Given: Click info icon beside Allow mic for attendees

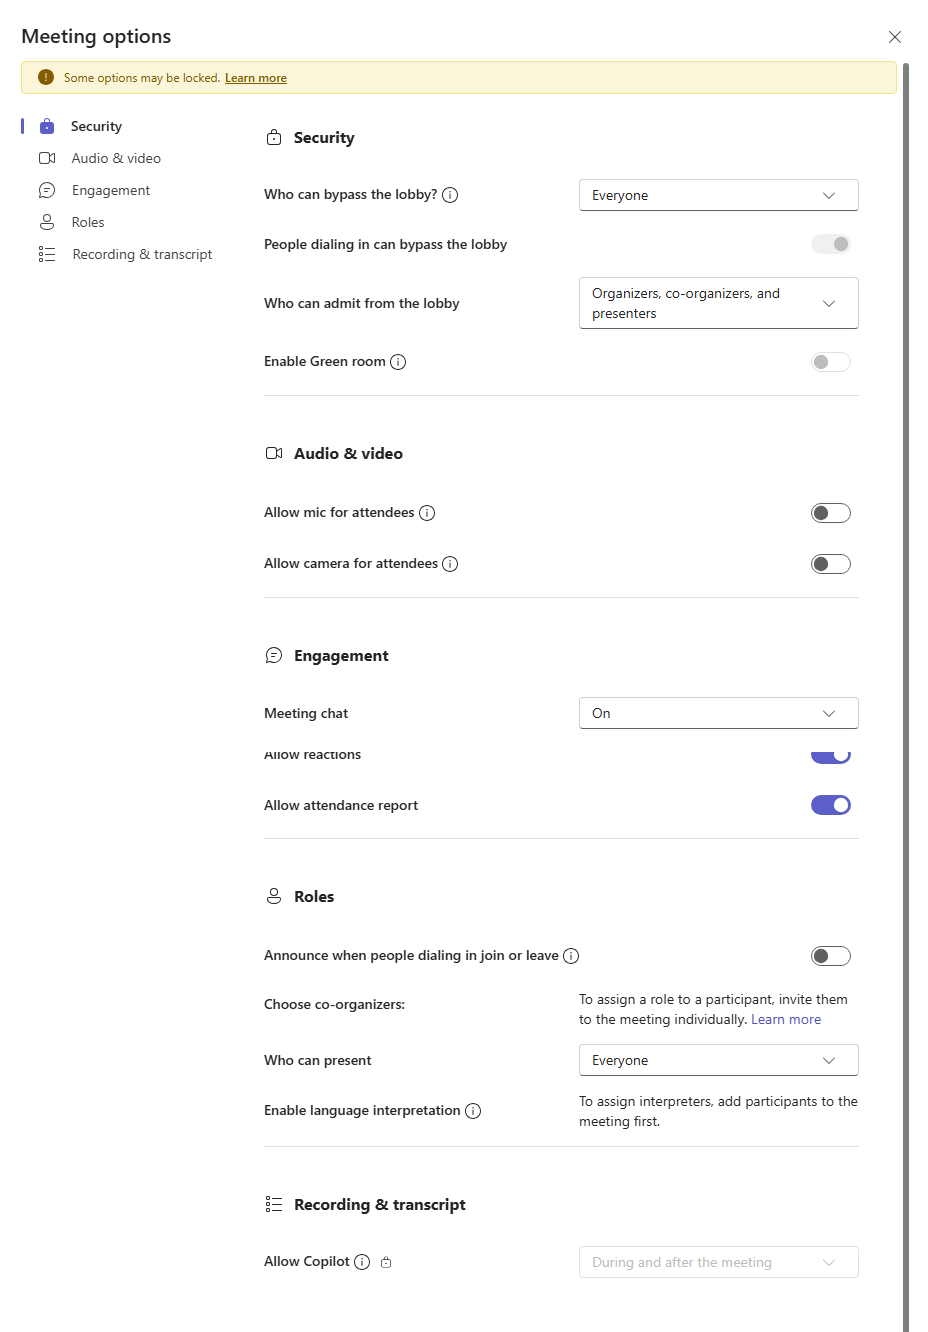Looking at the screenshot, I should tap(427, 513).
